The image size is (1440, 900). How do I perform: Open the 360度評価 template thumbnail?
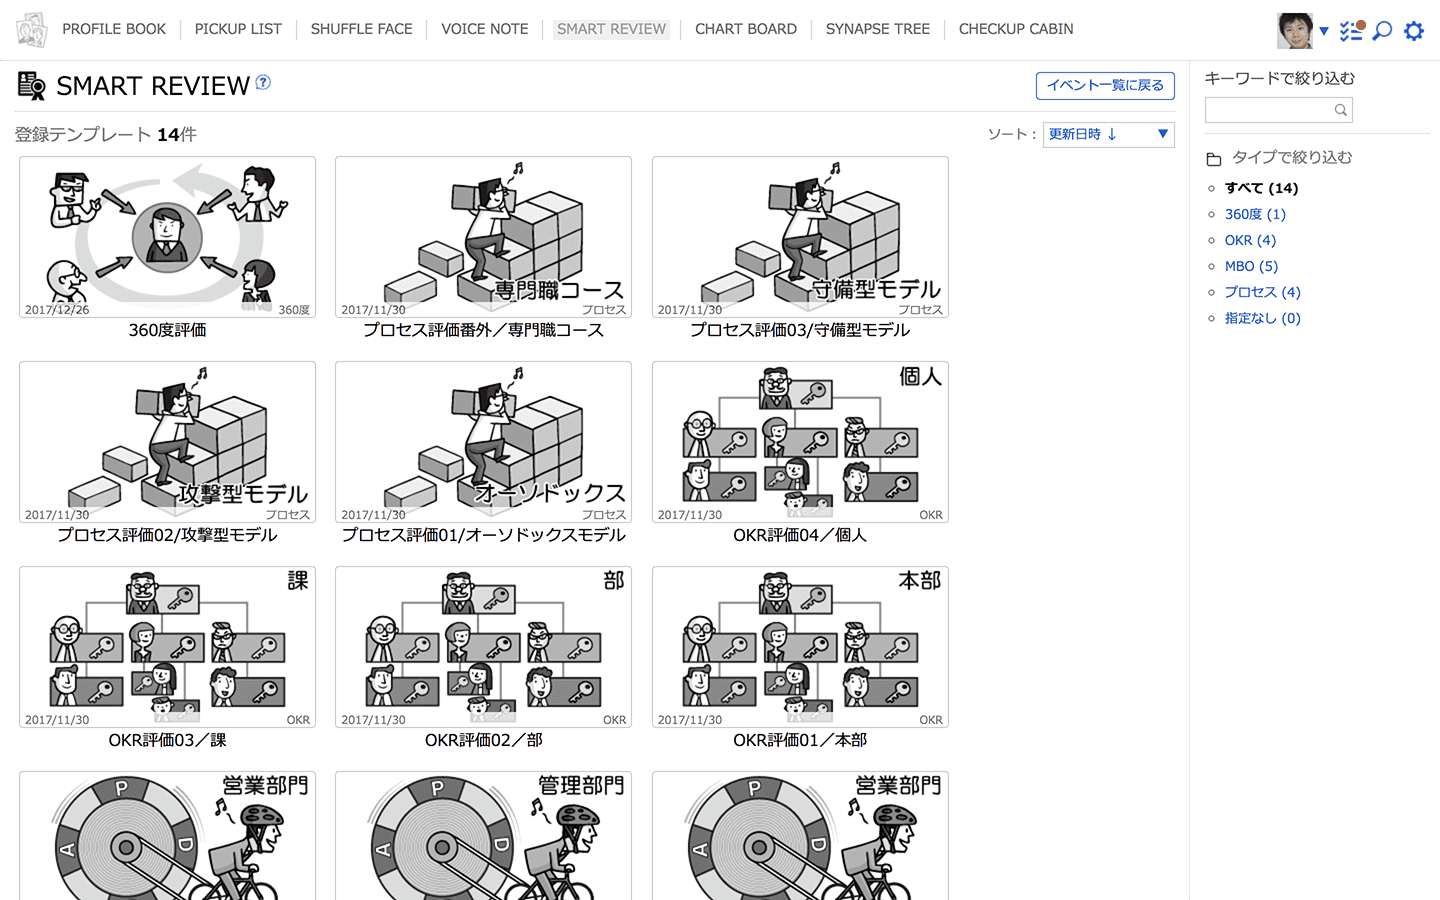167,237
